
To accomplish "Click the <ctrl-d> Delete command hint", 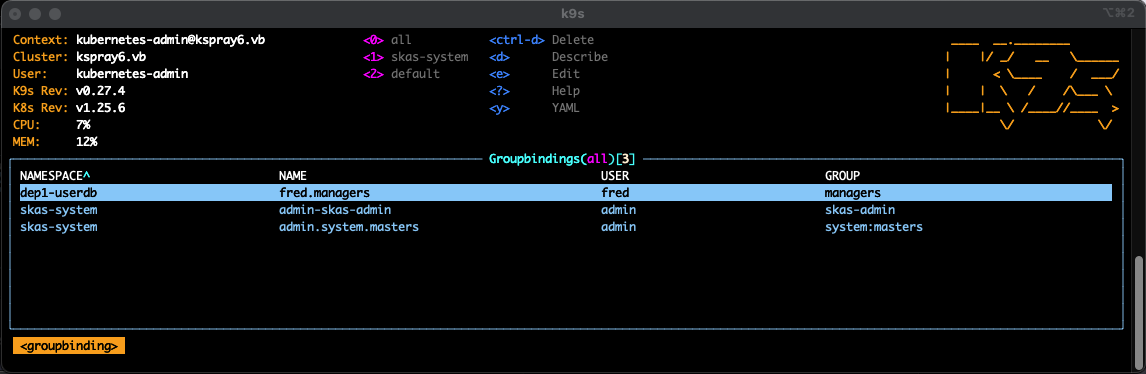I will pos(542,40).
